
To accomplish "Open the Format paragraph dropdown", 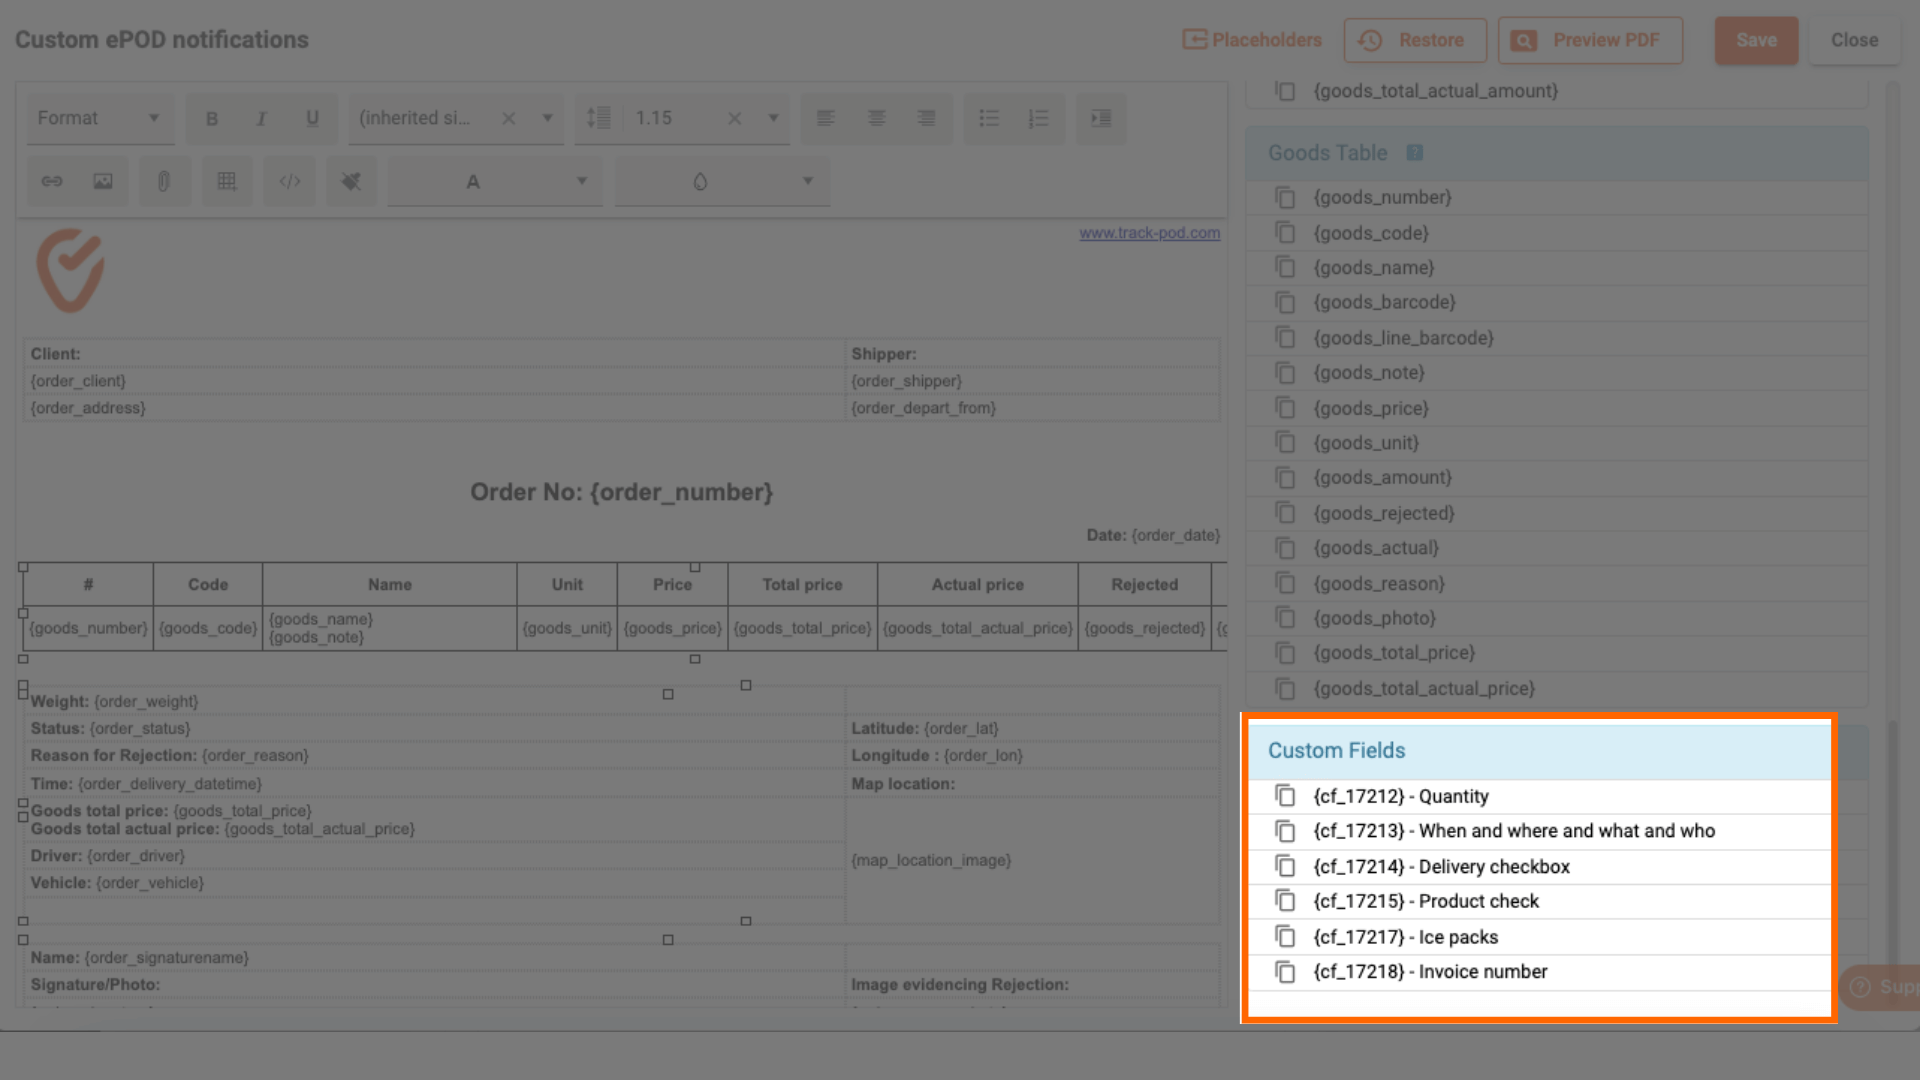I will pos(99,118).
